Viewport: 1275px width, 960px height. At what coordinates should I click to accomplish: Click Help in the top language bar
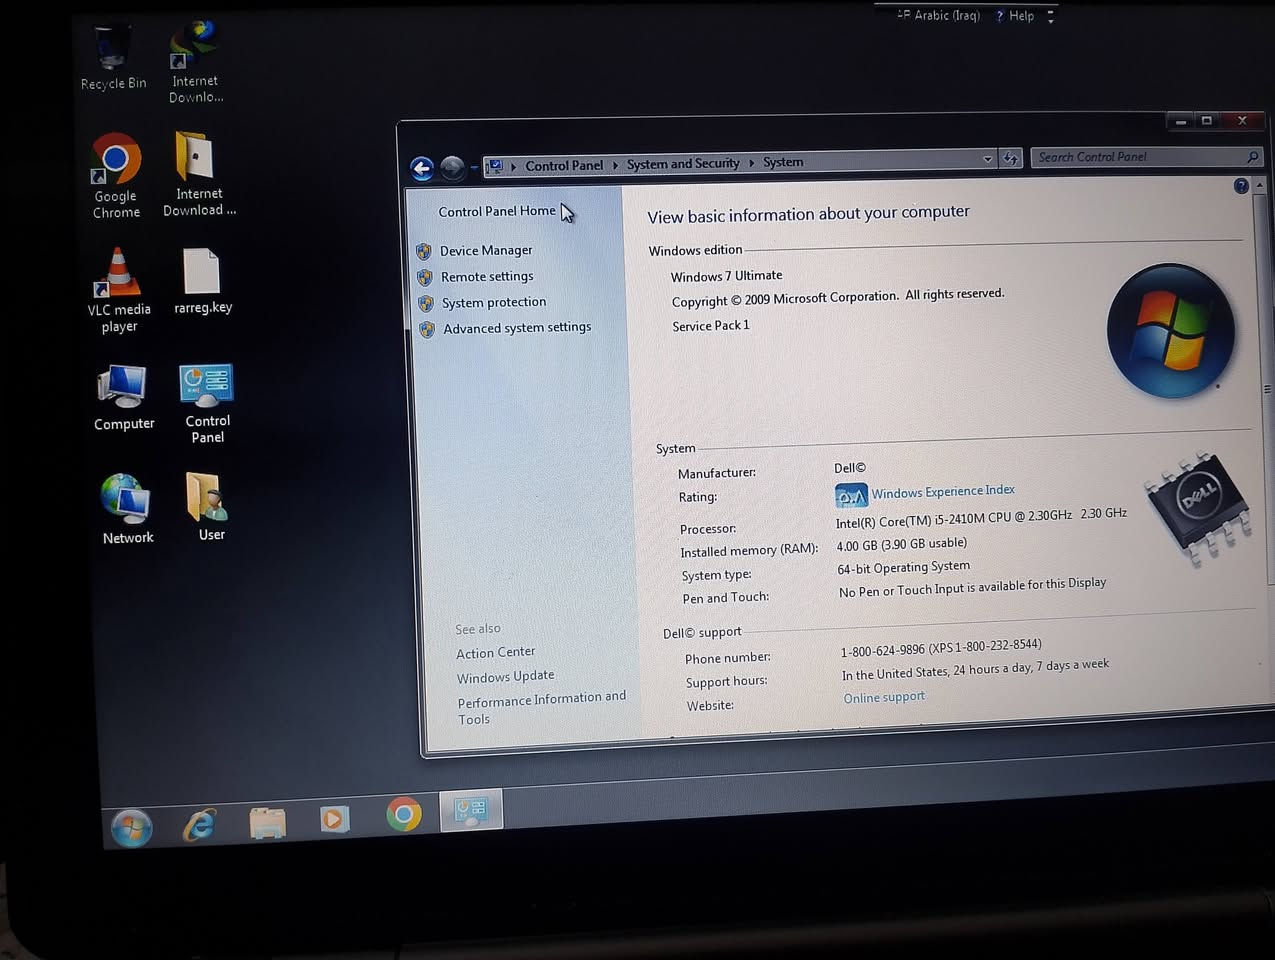tap(1015, 16)
